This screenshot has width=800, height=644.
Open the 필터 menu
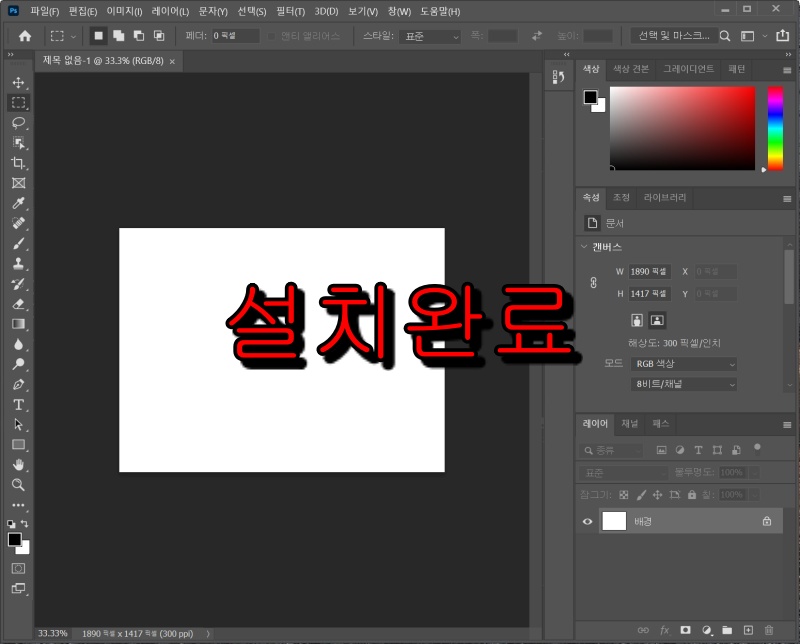click(289, 11)
